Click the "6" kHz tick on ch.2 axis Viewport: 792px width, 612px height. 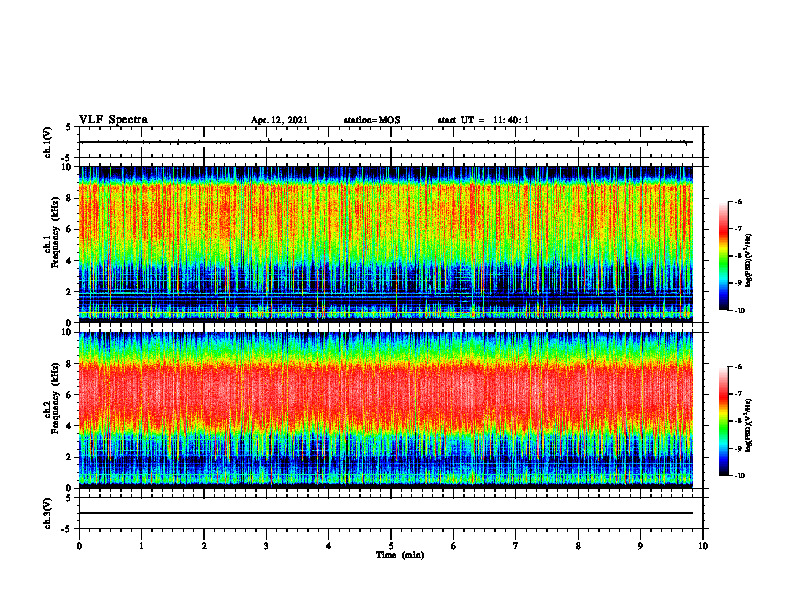70,395
